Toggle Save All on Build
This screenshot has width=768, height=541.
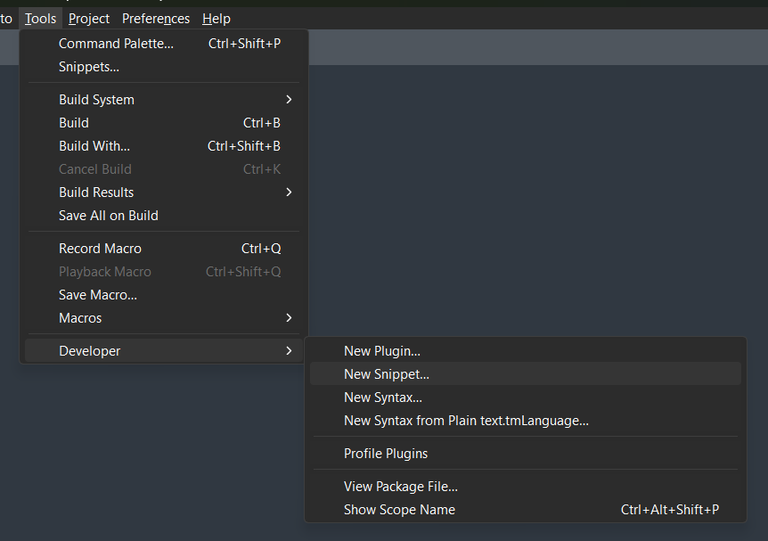click(x=108, y=215)
